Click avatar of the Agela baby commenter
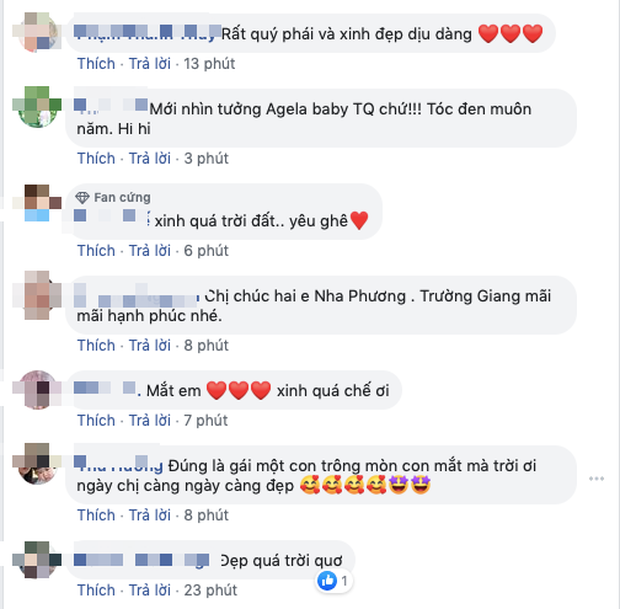The height and width of the screenshot is (609, 620). 38,108
